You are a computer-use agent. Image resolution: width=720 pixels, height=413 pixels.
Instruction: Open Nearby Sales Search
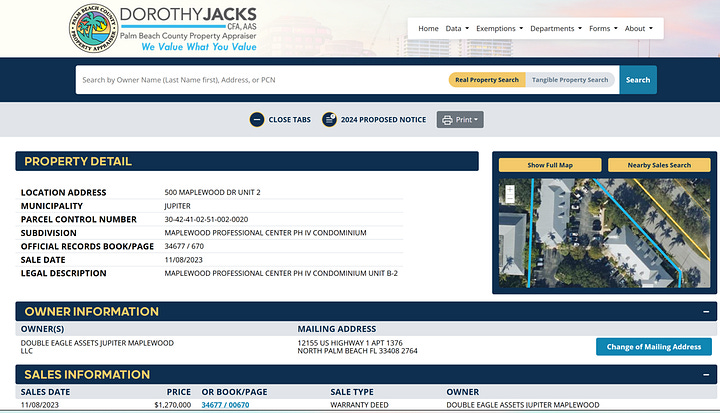[x=659, y=165]
